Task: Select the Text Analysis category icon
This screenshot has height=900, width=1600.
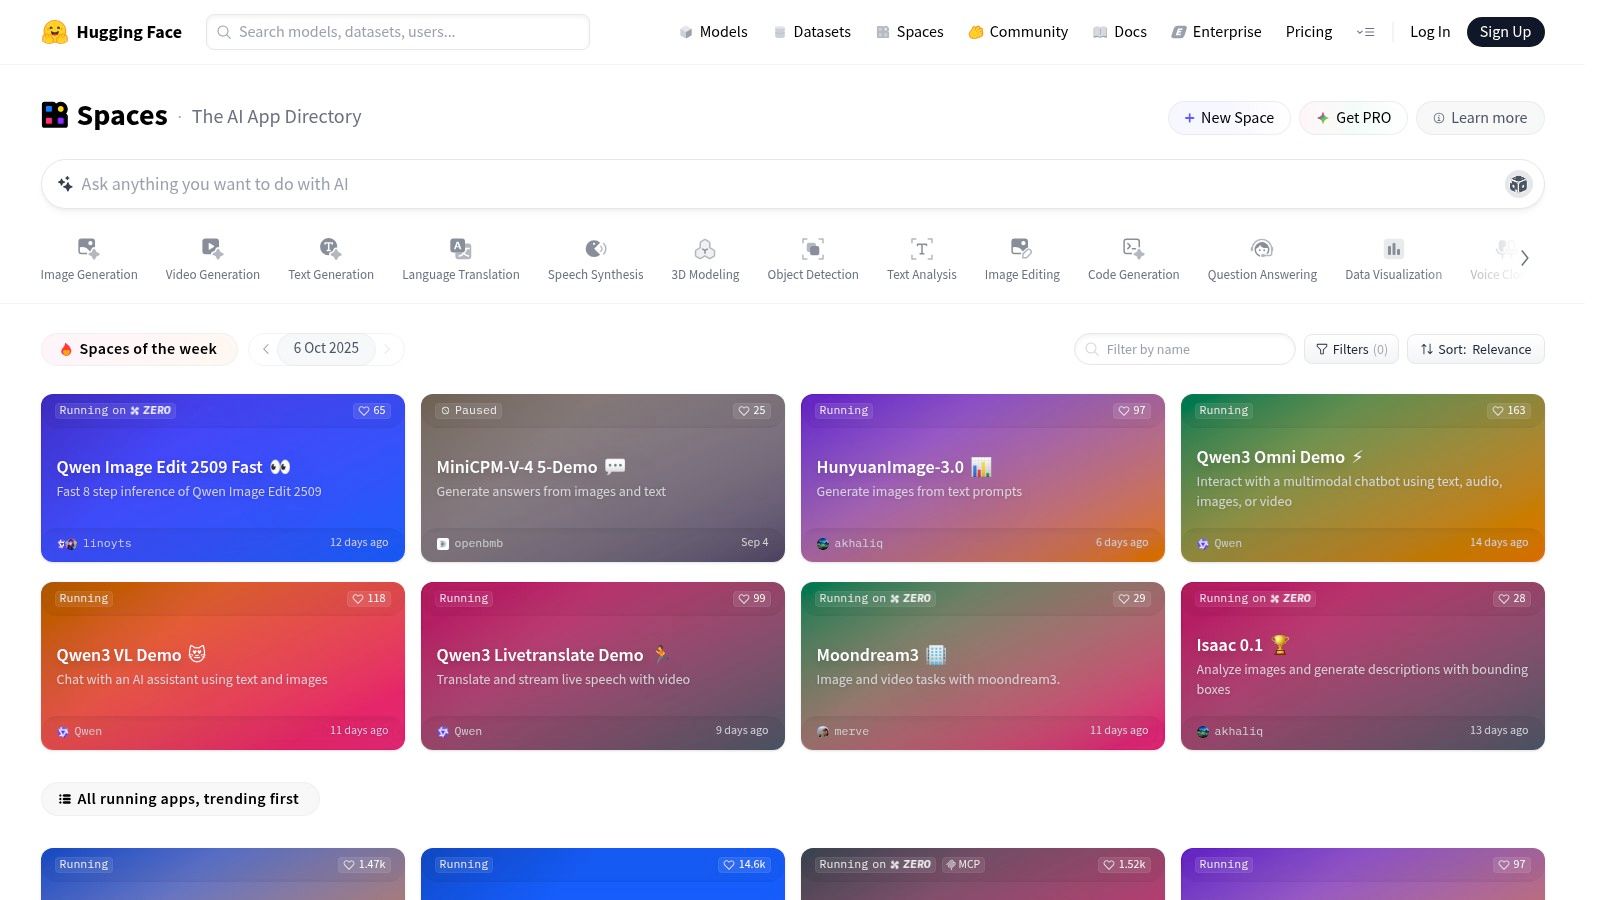Action: click(922, 248)
